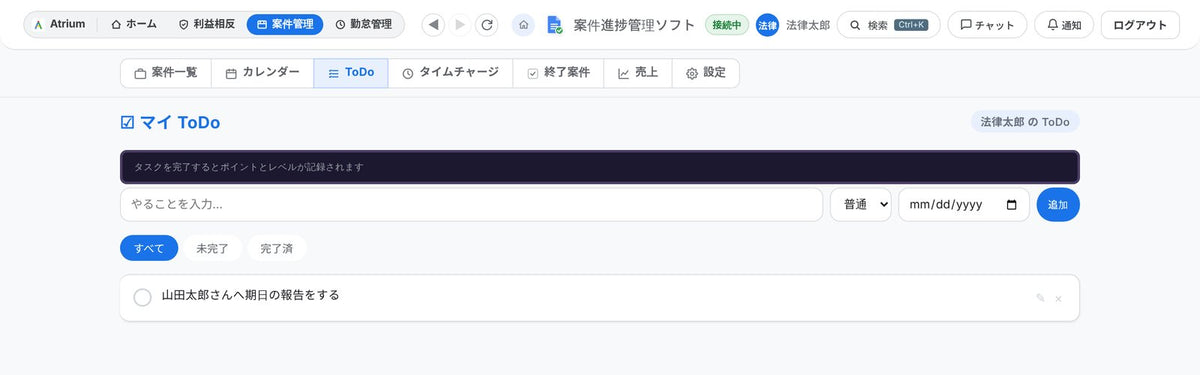Image resolution: width=1200 pixels, height=375 pixels.
Task: Select the ToDo tab
Action: pyautogui.click(x=351, y=73)
